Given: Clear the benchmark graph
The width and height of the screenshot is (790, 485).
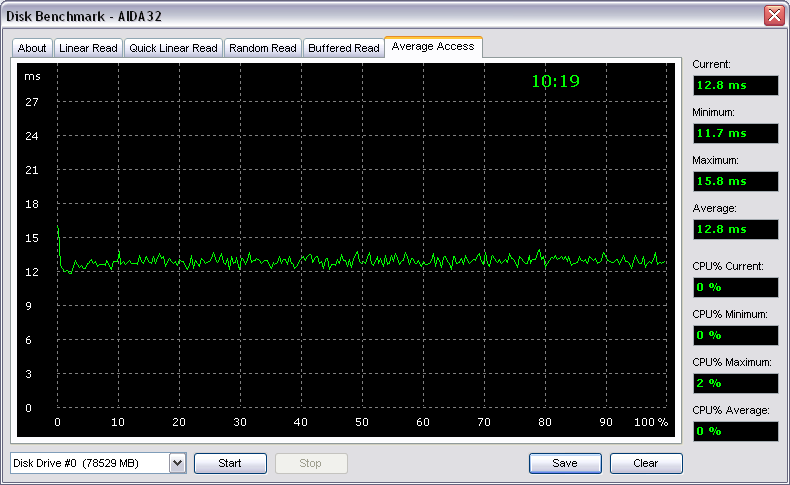Looking at the screenshot, I should click(646, 463).
